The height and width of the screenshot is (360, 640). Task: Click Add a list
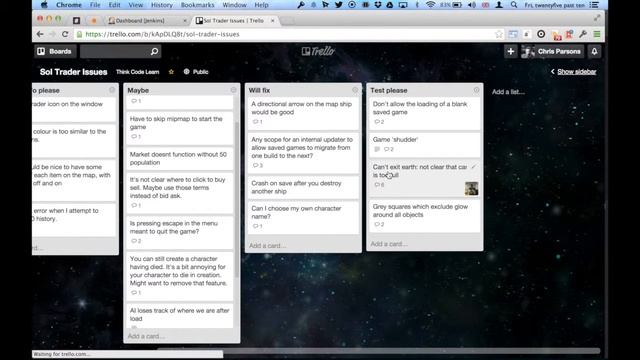click(x=508, y=92)
